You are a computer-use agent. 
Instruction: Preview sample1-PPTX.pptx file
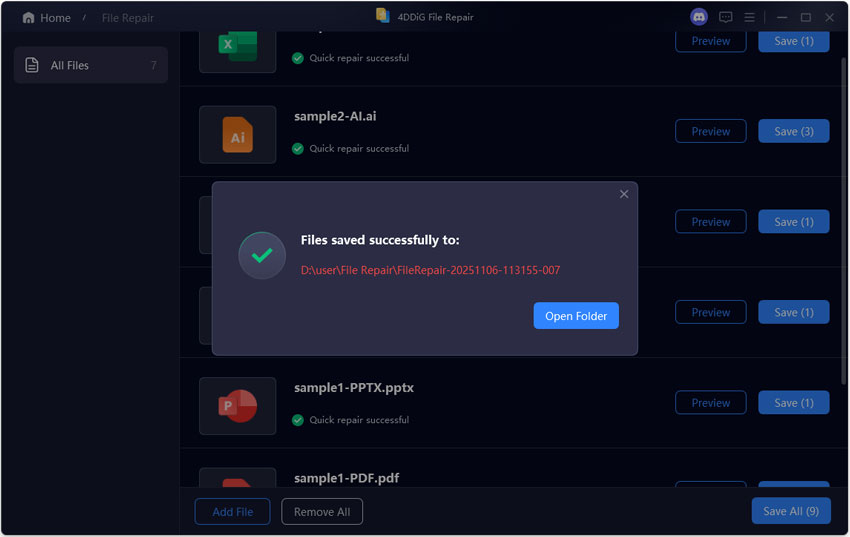point(710,403)
